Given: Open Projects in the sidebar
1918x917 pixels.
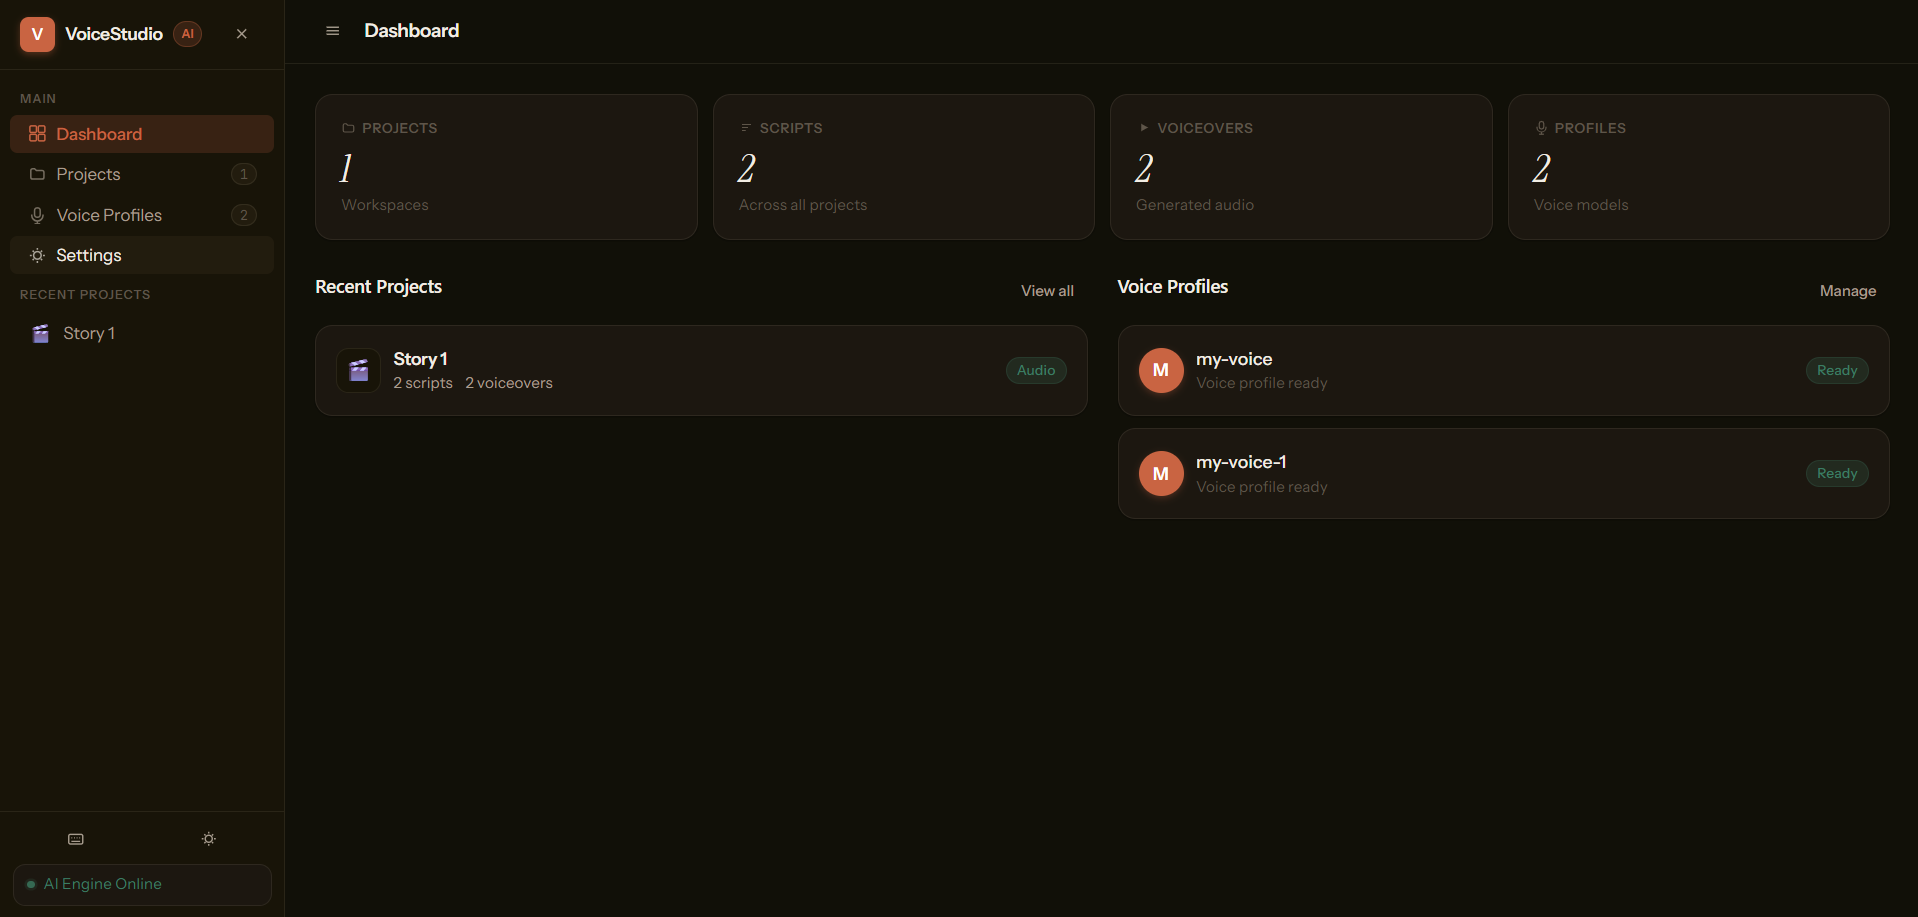Looking at the screenshot, I should [x=142, y=174].
